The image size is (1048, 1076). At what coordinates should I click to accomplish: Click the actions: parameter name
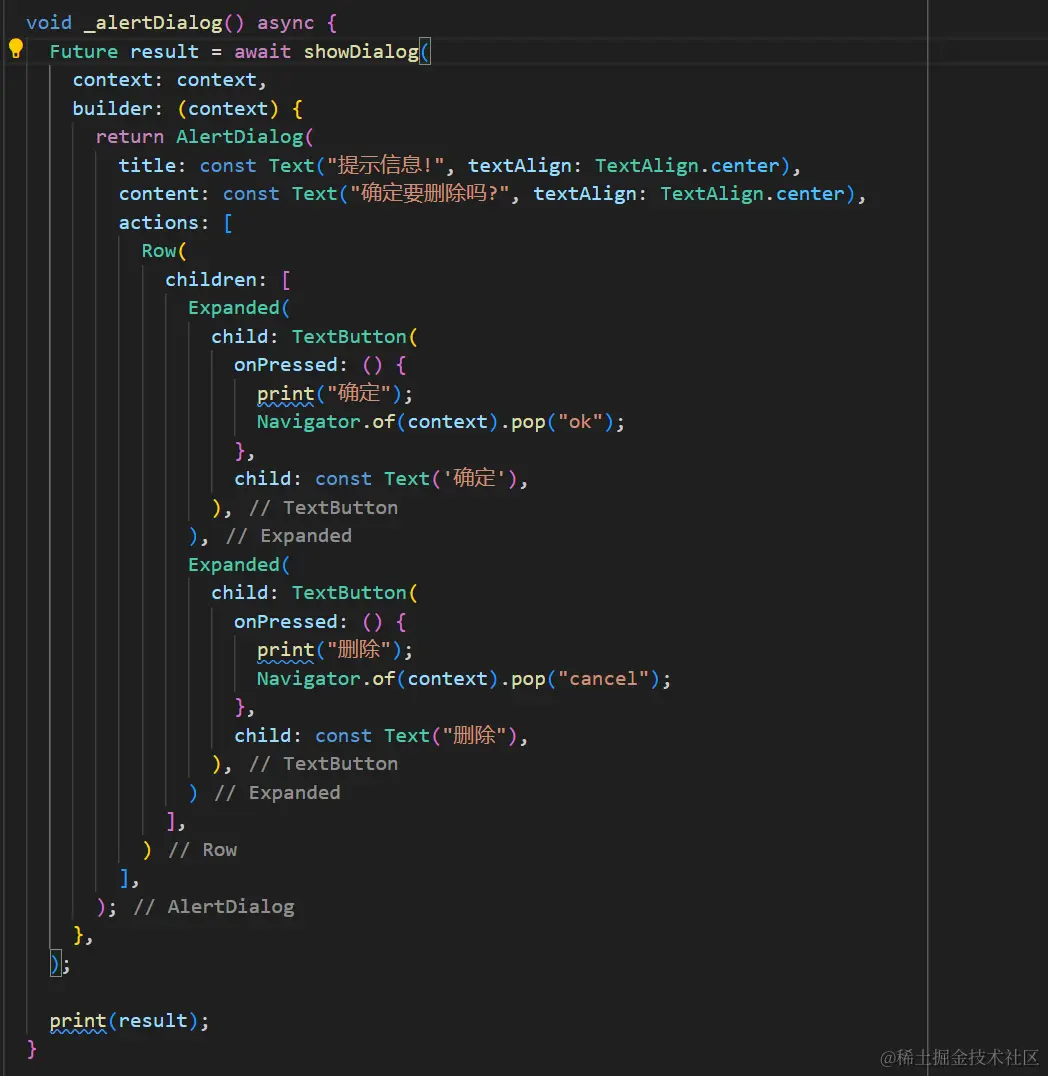164,222
